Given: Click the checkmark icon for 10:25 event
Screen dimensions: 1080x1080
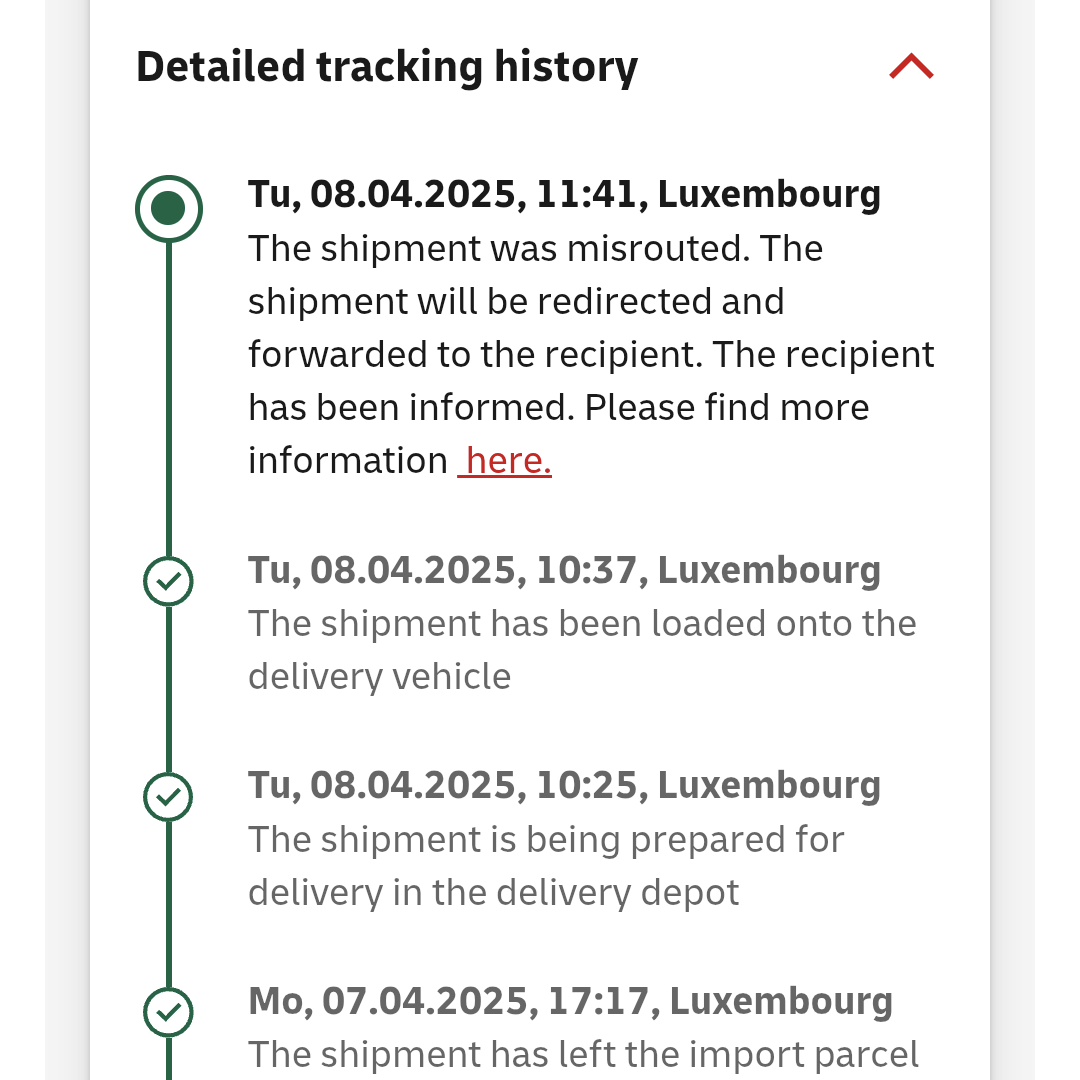Looking at the screenshot, I should coord(168,797).
